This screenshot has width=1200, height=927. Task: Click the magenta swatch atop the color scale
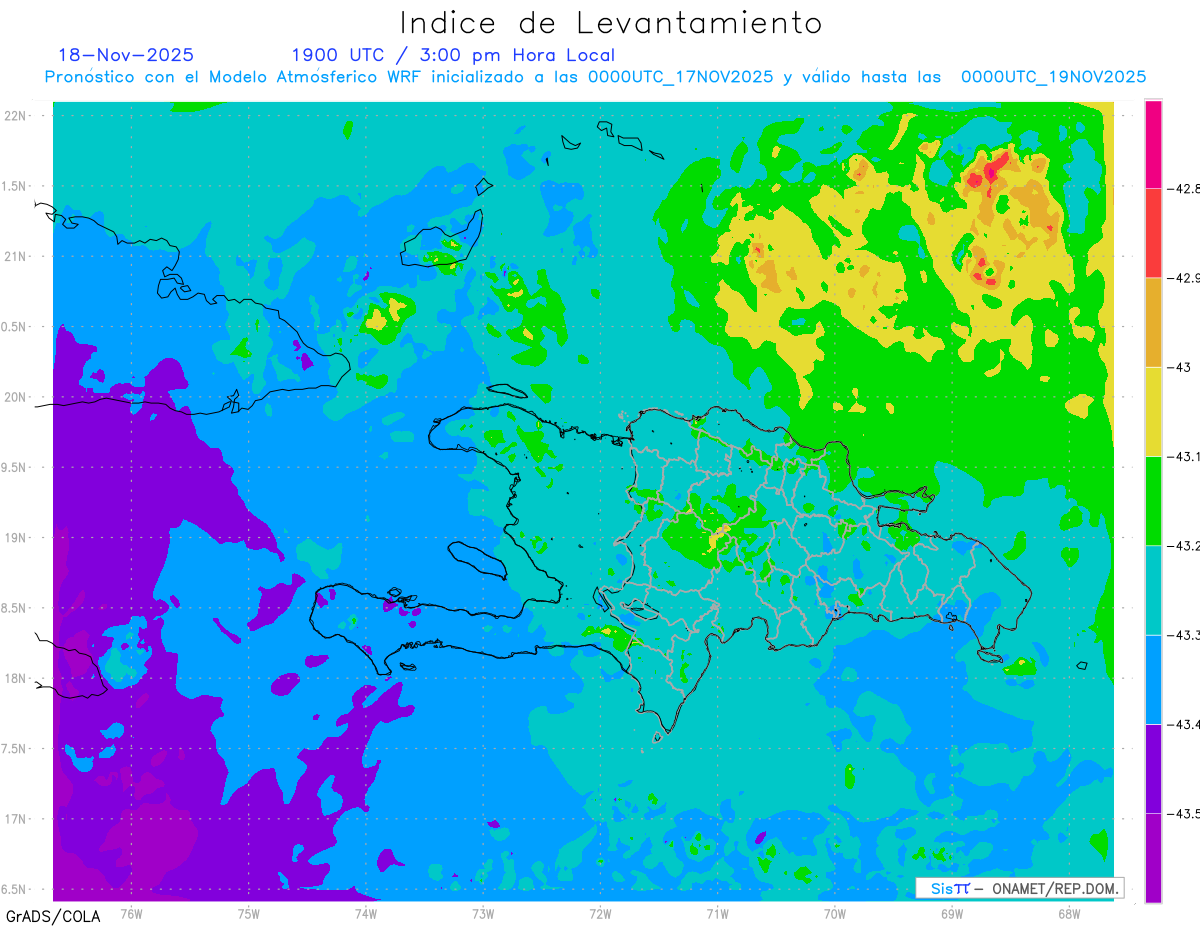pos(1153,144)
